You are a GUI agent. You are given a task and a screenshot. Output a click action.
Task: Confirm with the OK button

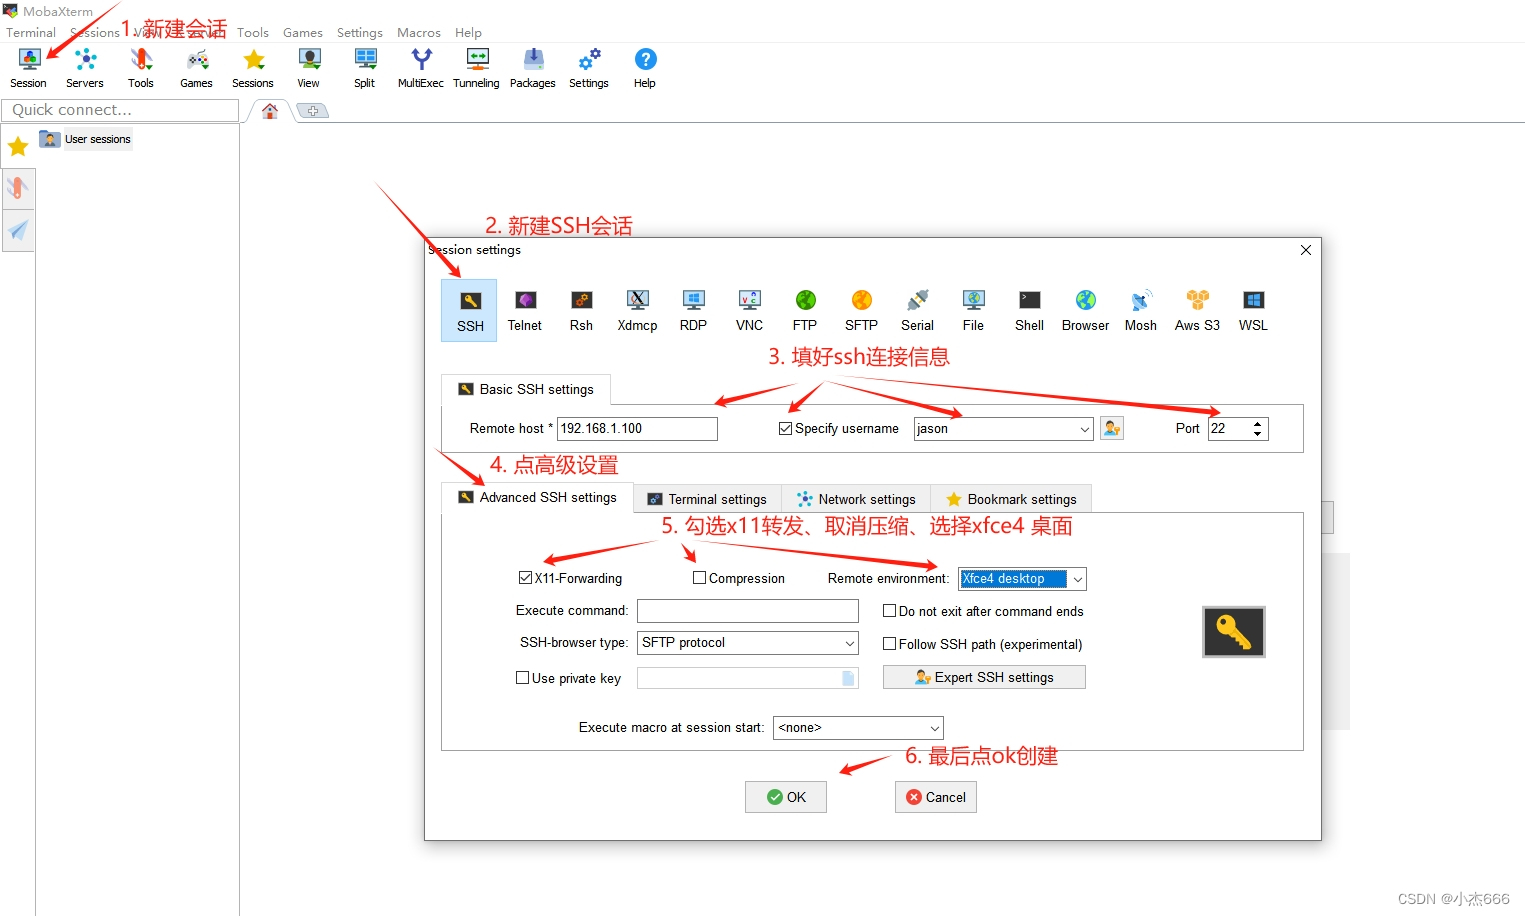(786, 797)
